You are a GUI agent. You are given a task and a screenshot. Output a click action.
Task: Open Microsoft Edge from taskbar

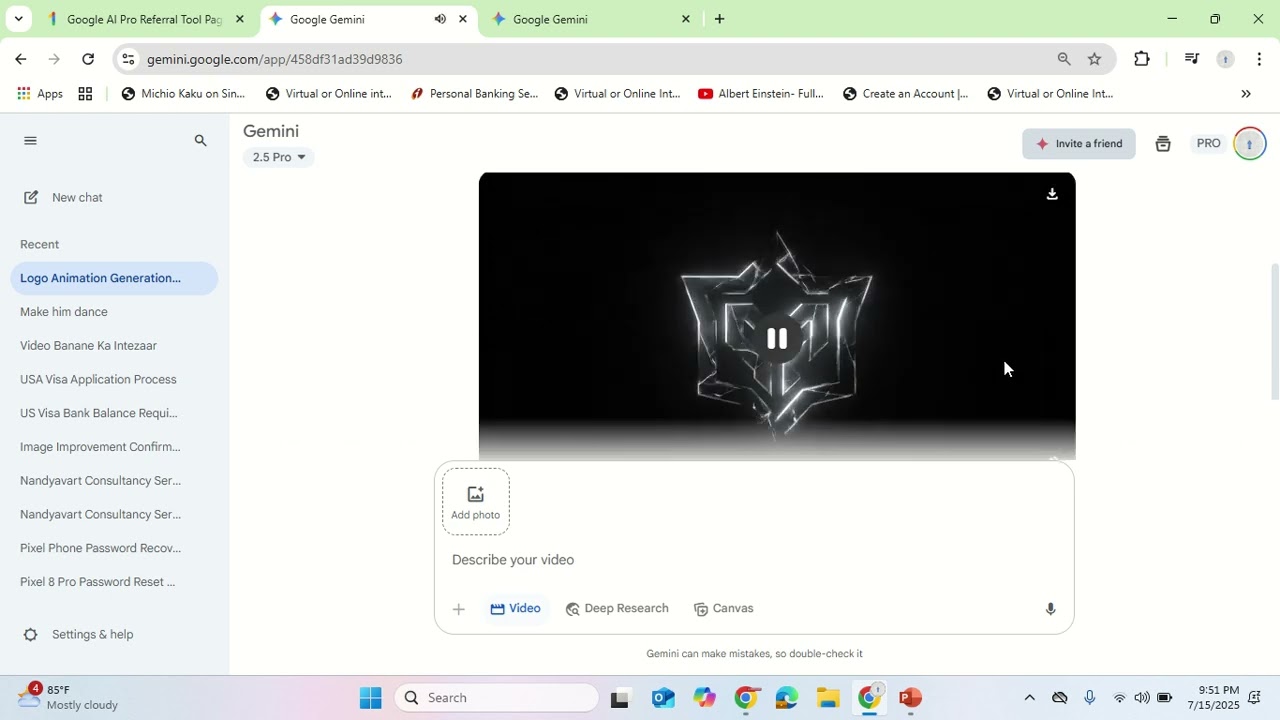coord(786,698)
